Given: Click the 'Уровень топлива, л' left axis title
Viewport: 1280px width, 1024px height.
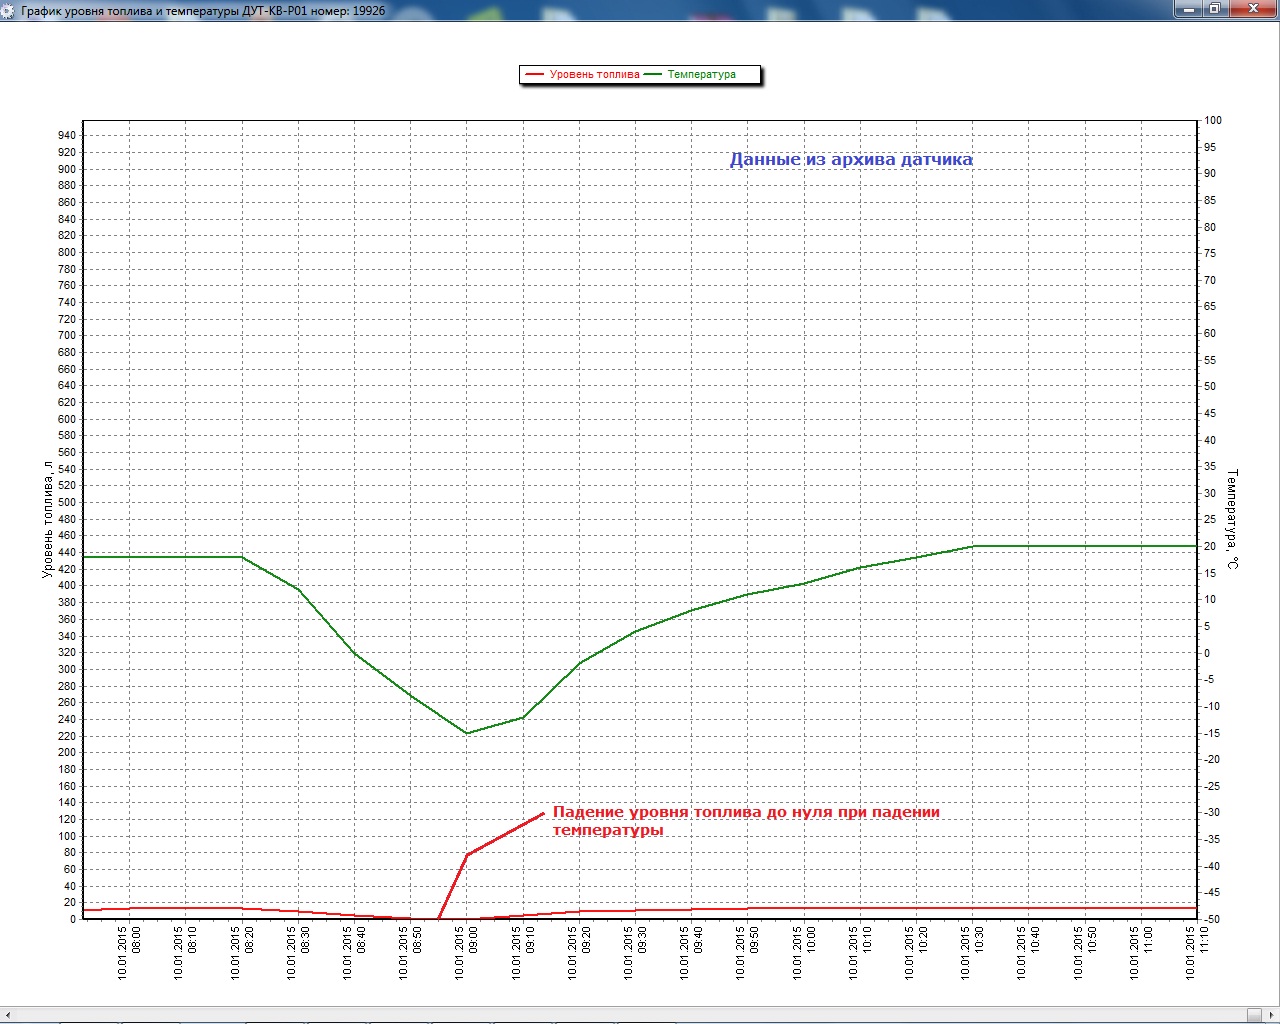Looking at the screenshot, I should pyautogui.click(x=47, y=519).
